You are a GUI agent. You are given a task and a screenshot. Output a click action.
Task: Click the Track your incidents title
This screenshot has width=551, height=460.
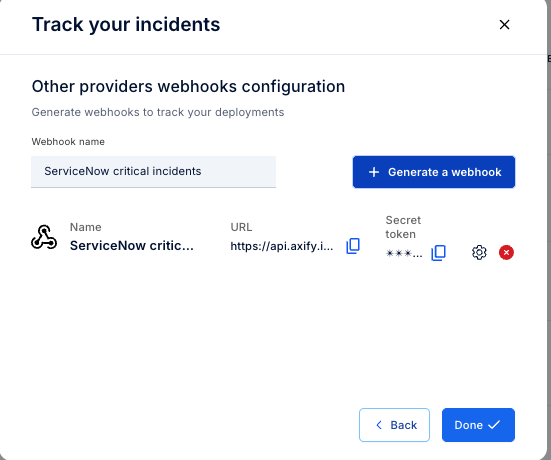coord(126,25)
